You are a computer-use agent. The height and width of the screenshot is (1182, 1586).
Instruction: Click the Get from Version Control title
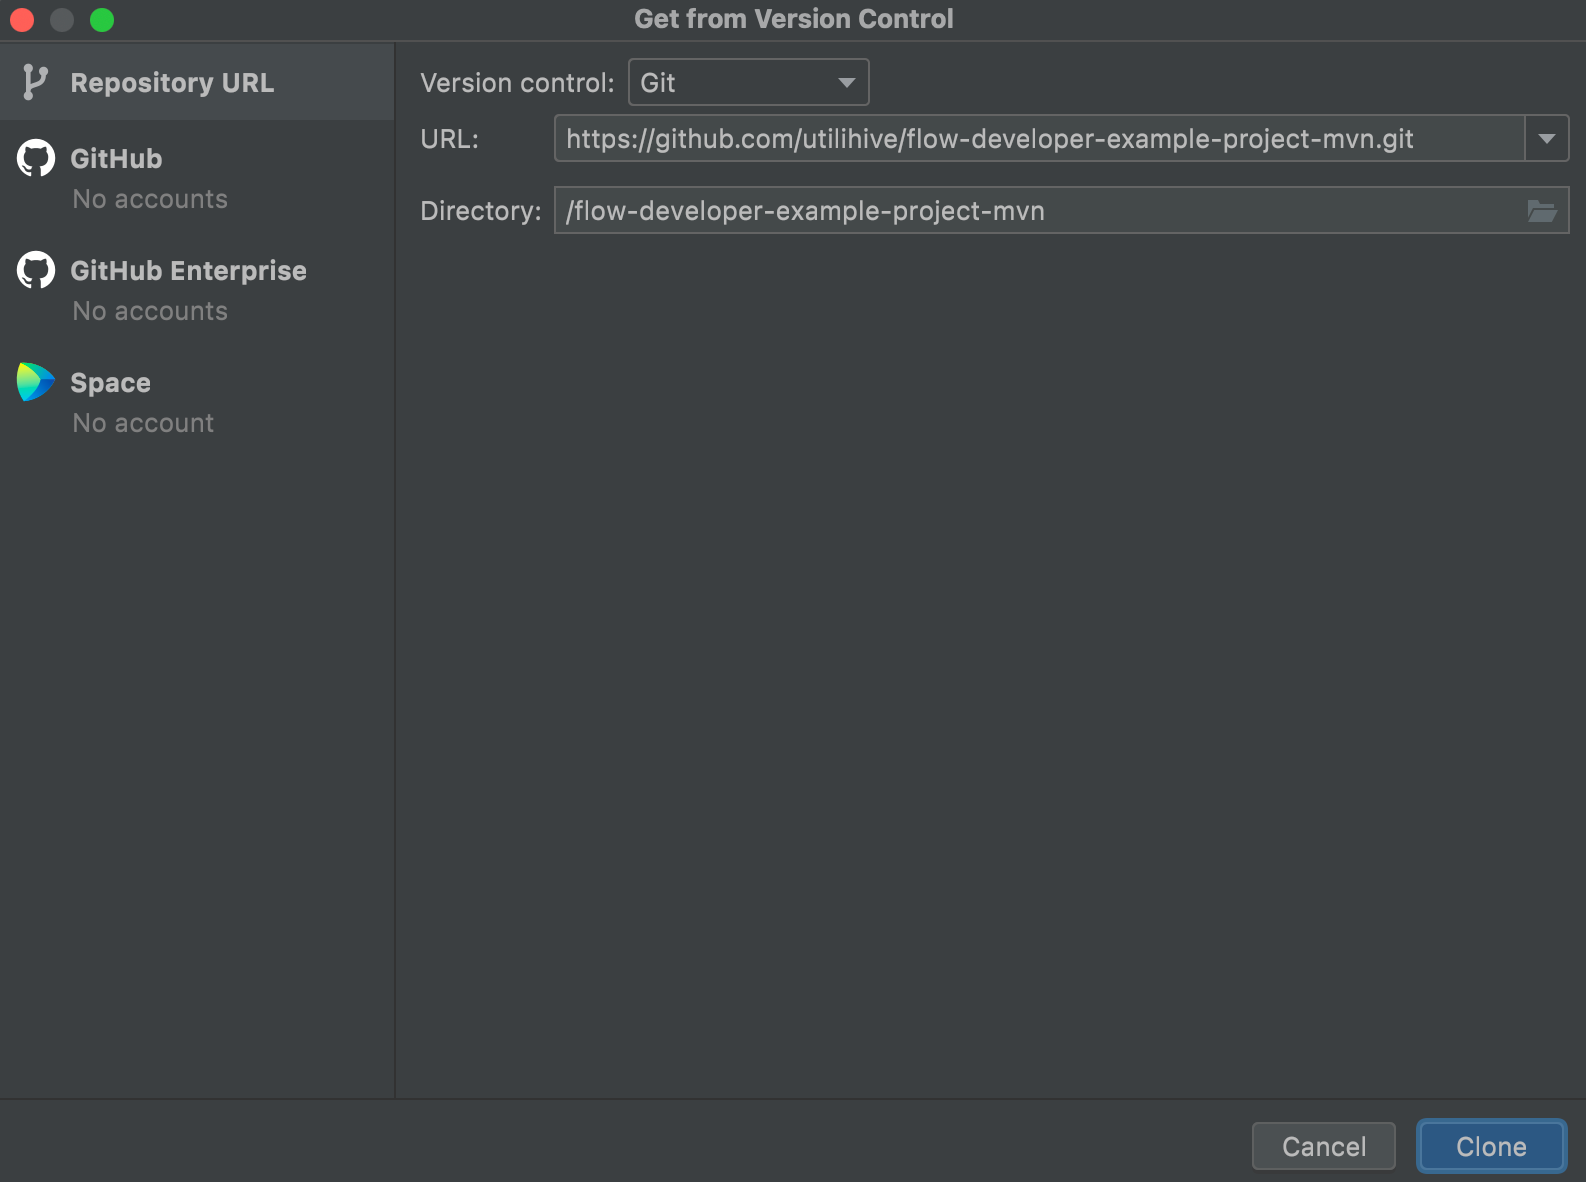click(793, 19)
